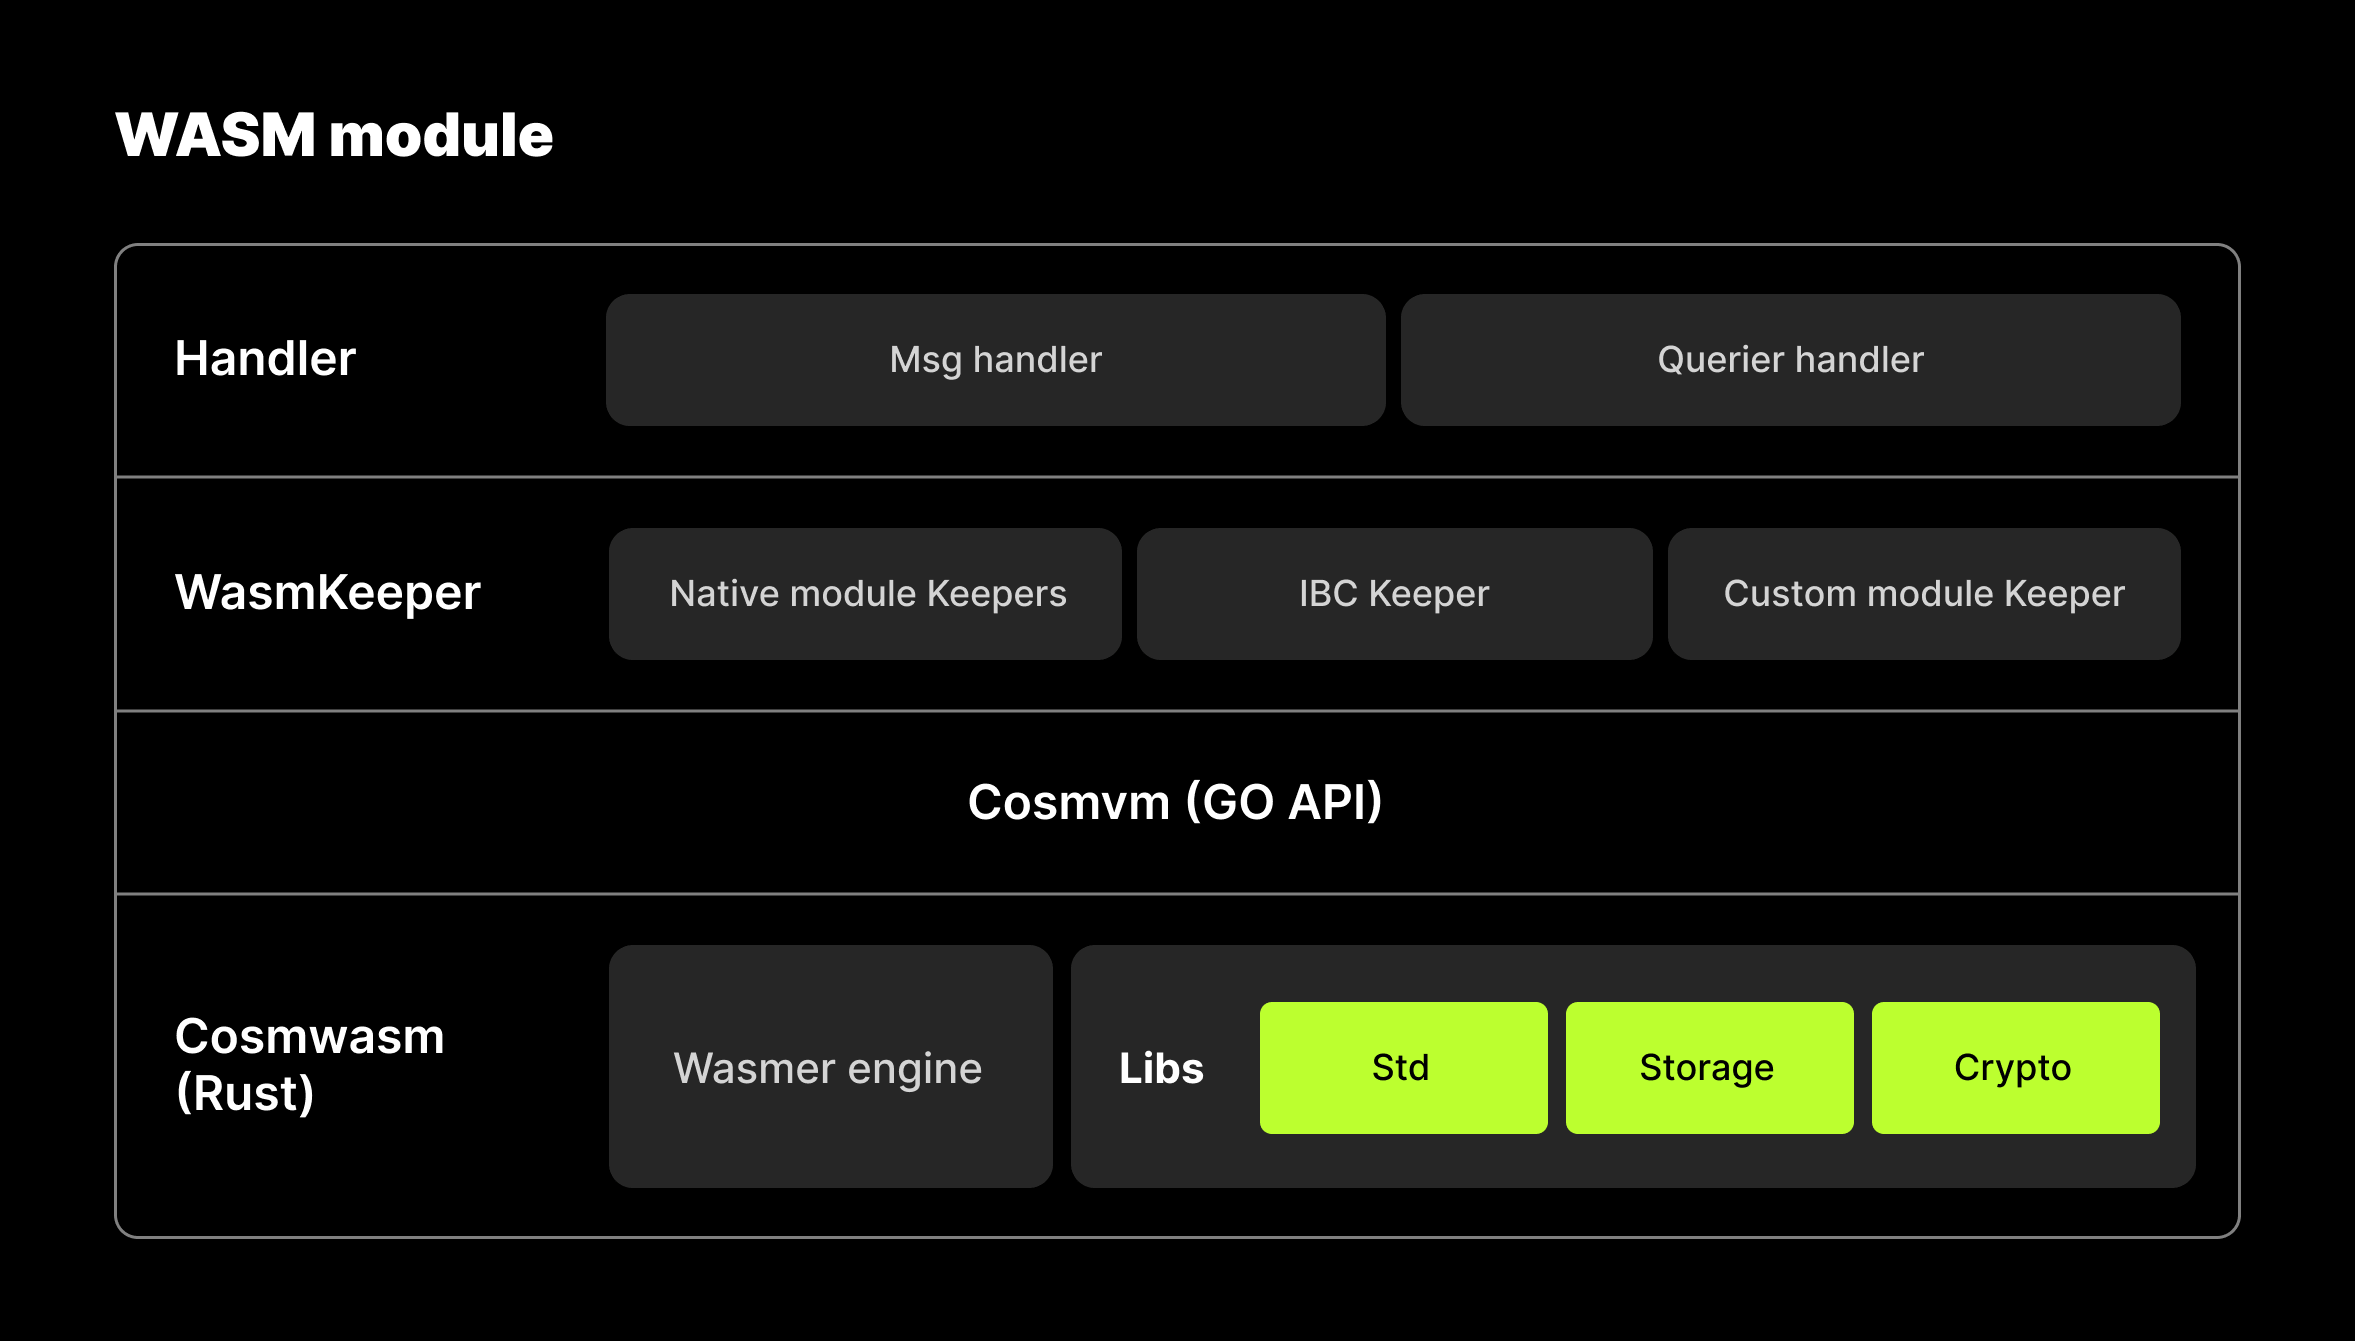Screen dimensions: 2355x1341
Task: Click the Cosmvm (GO API) label
Action: pos(1175,802)
